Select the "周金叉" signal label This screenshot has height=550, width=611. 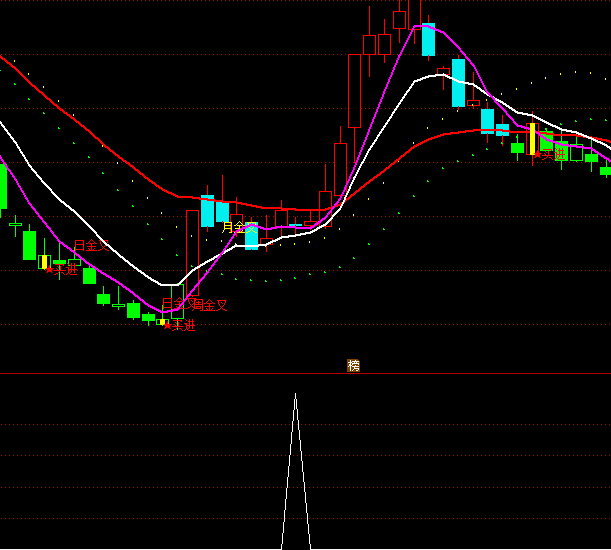pyautogui.click(x=210, y=305)
